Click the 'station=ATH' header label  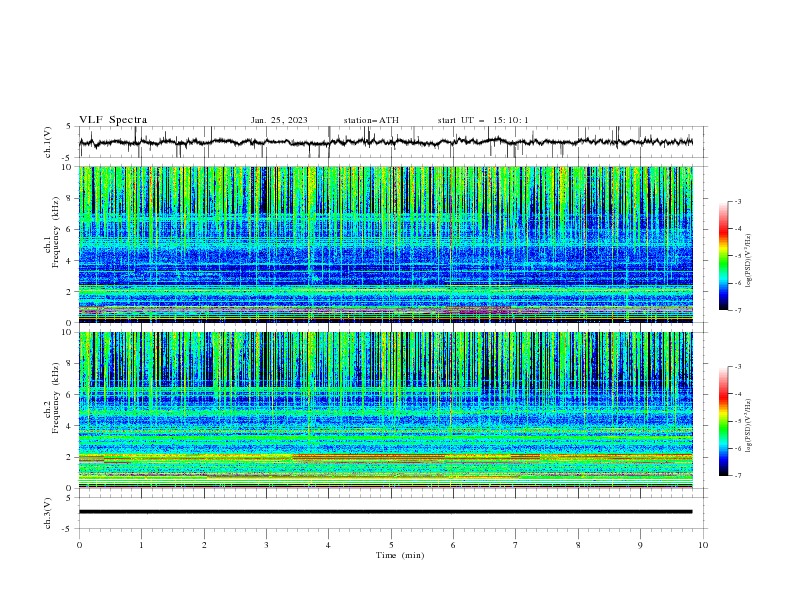tap(371, 120)
